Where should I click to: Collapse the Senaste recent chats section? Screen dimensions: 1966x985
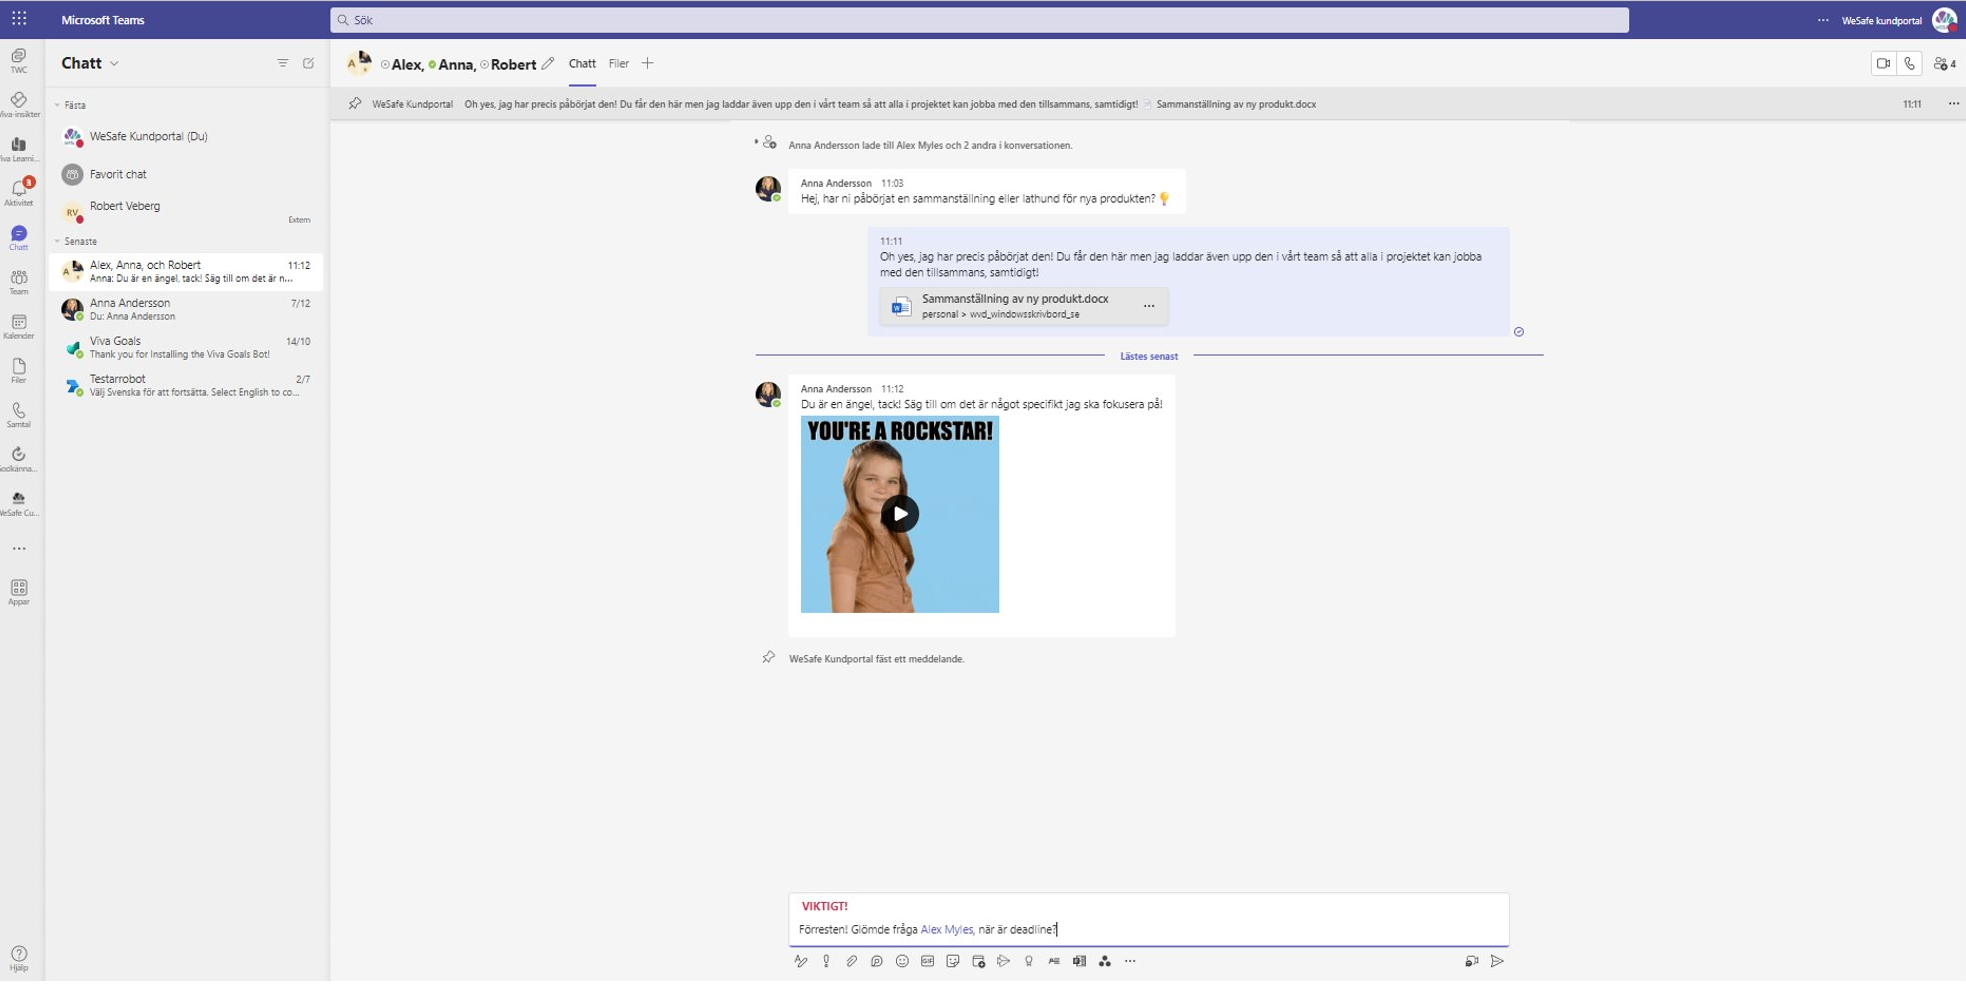click(58, 241)
